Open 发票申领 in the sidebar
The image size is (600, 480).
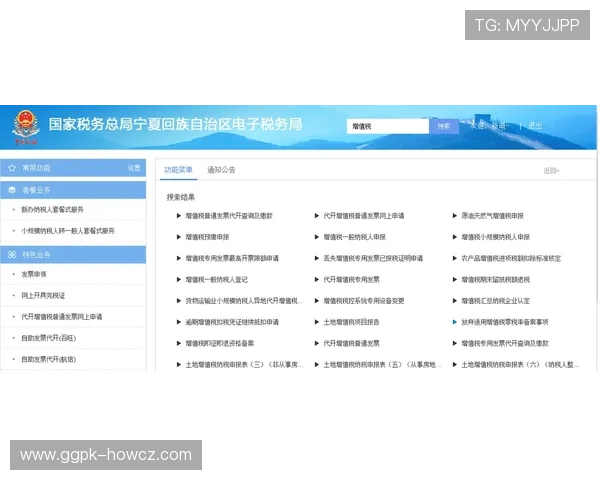click(34, 274)
